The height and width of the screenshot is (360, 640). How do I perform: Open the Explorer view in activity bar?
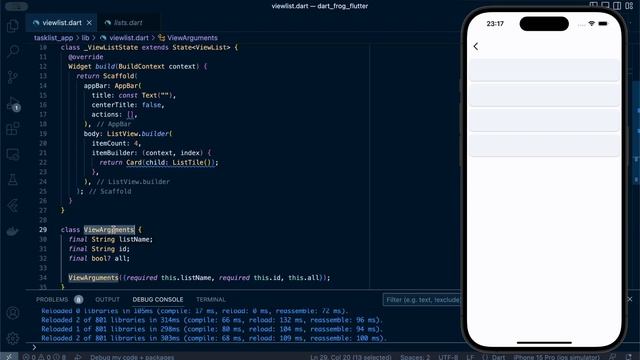point(13,26)
